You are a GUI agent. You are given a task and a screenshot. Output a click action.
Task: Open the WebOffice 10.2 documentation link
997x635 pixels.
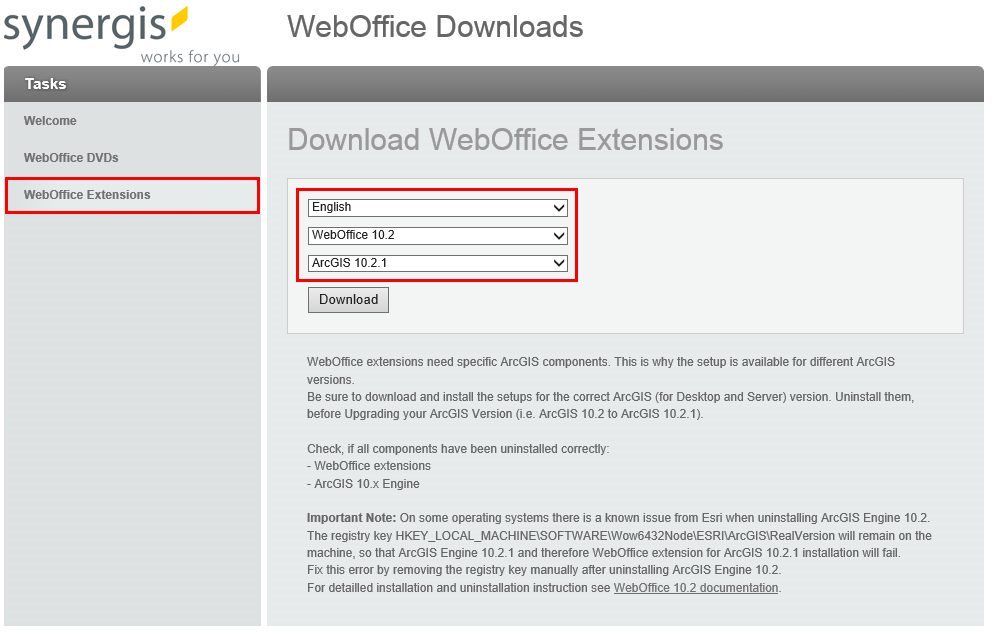(695, 588)
